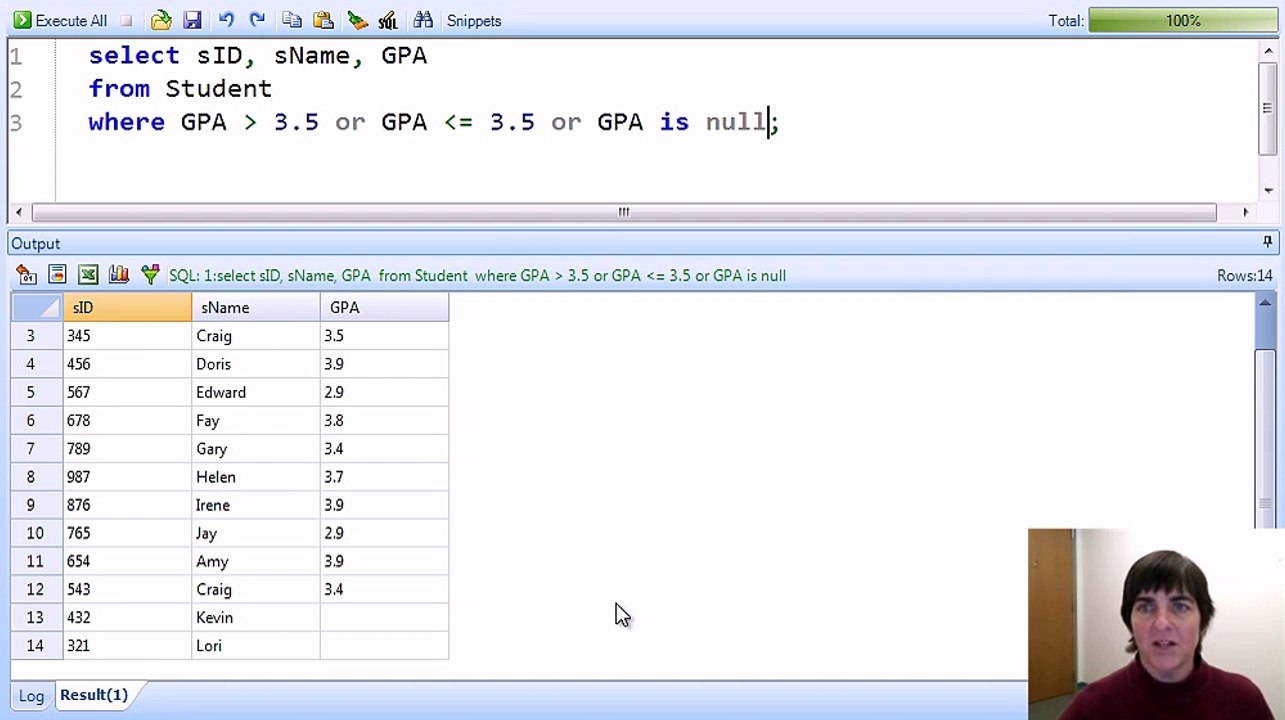
Task: Click the sName cell 'Irene'
Action: pyautogui.click(x=255, y=505)
